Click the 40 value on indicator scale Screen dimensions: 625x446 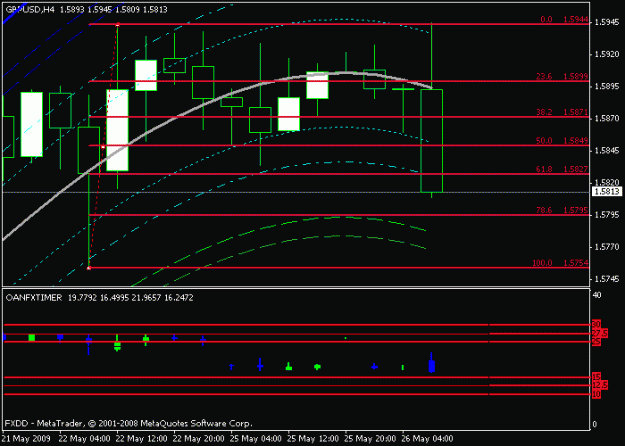(597, 295)
